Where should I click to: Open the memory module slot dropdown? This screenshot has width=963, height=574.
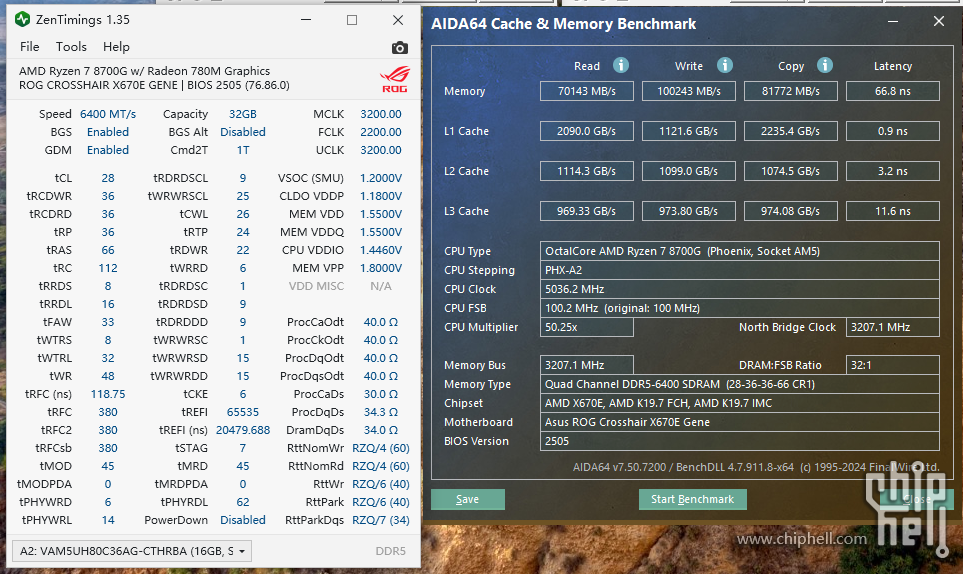(131, 551)
